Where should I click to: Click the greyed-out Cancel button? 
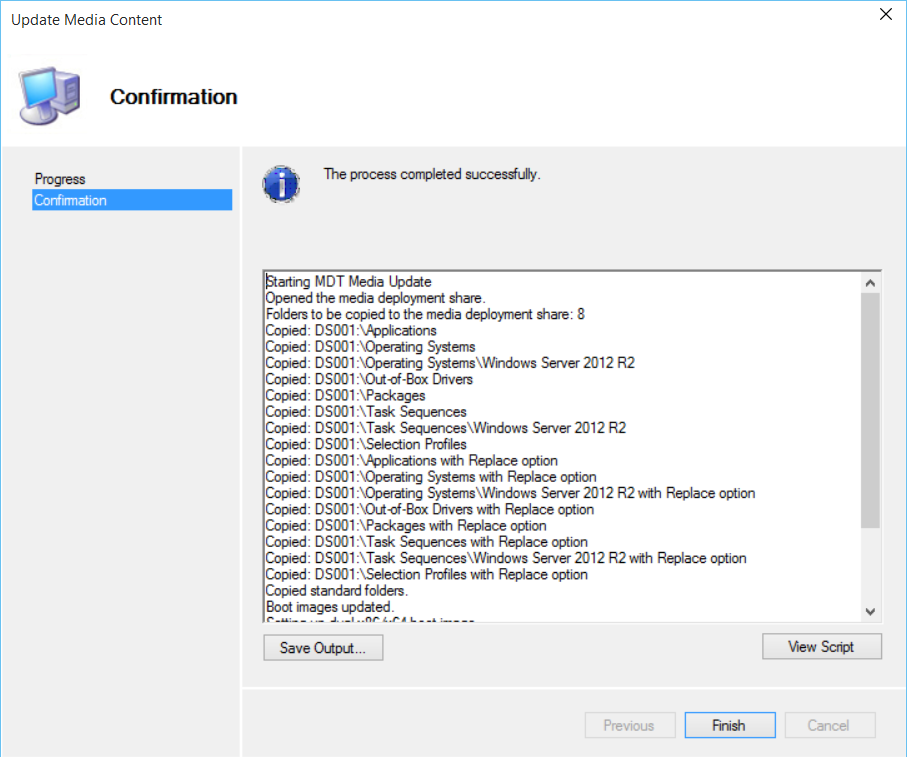pyautogui.click(x=828, y=725)
